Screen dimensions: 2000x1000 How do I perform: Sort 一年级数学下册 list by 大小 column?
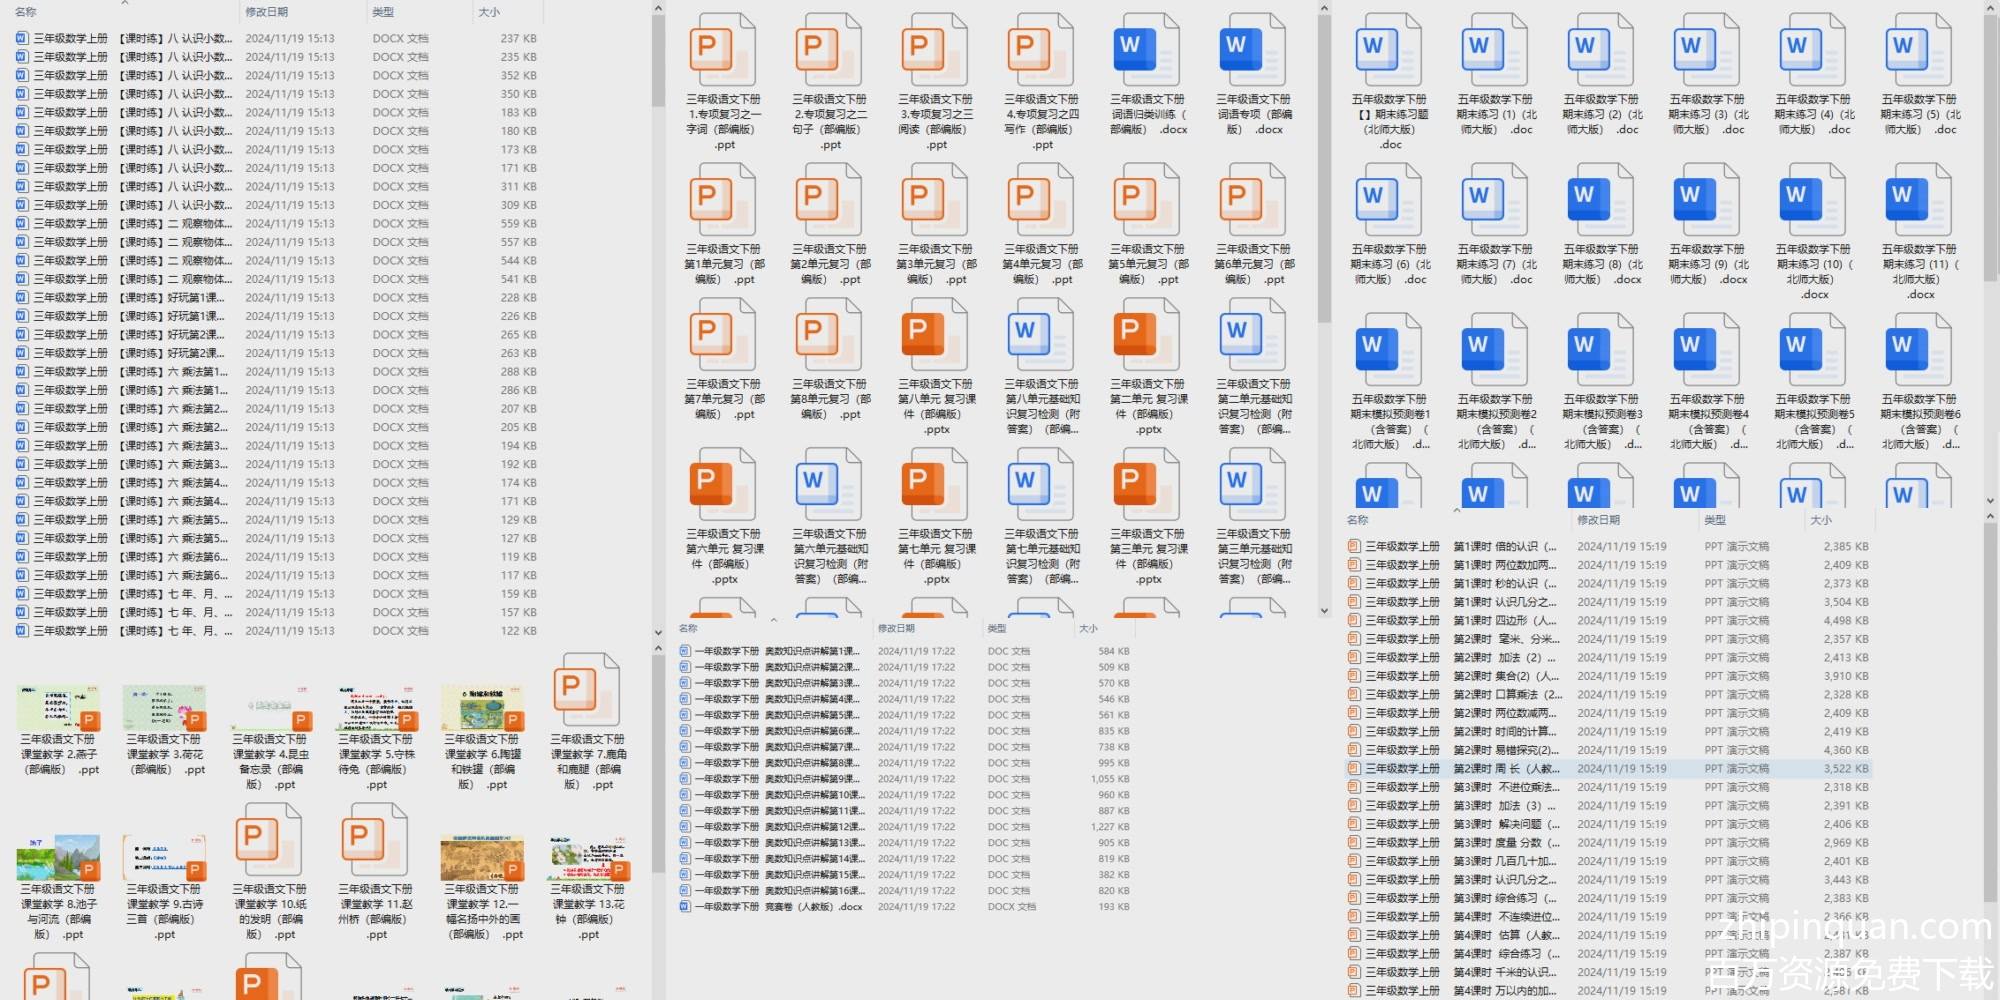pyautogui.click(x=1088, y=629)
